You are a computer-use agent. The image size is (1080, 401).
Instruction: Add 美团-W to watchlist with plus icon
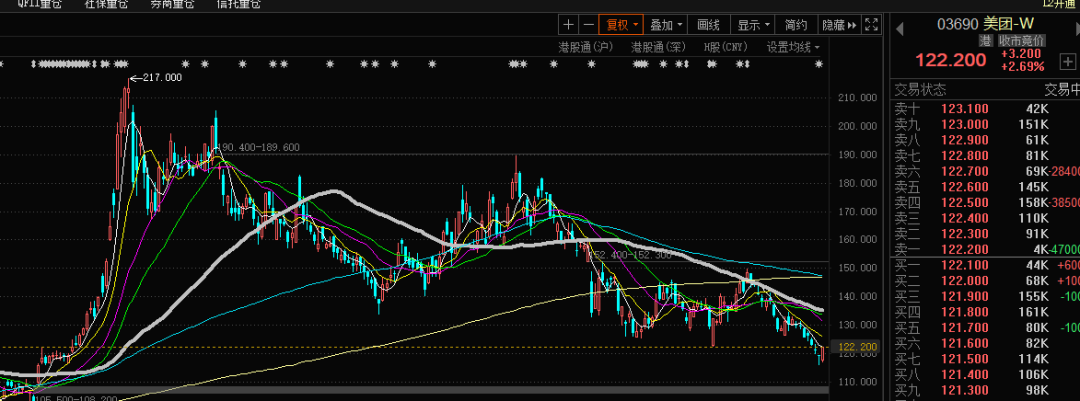point(1067,61)
